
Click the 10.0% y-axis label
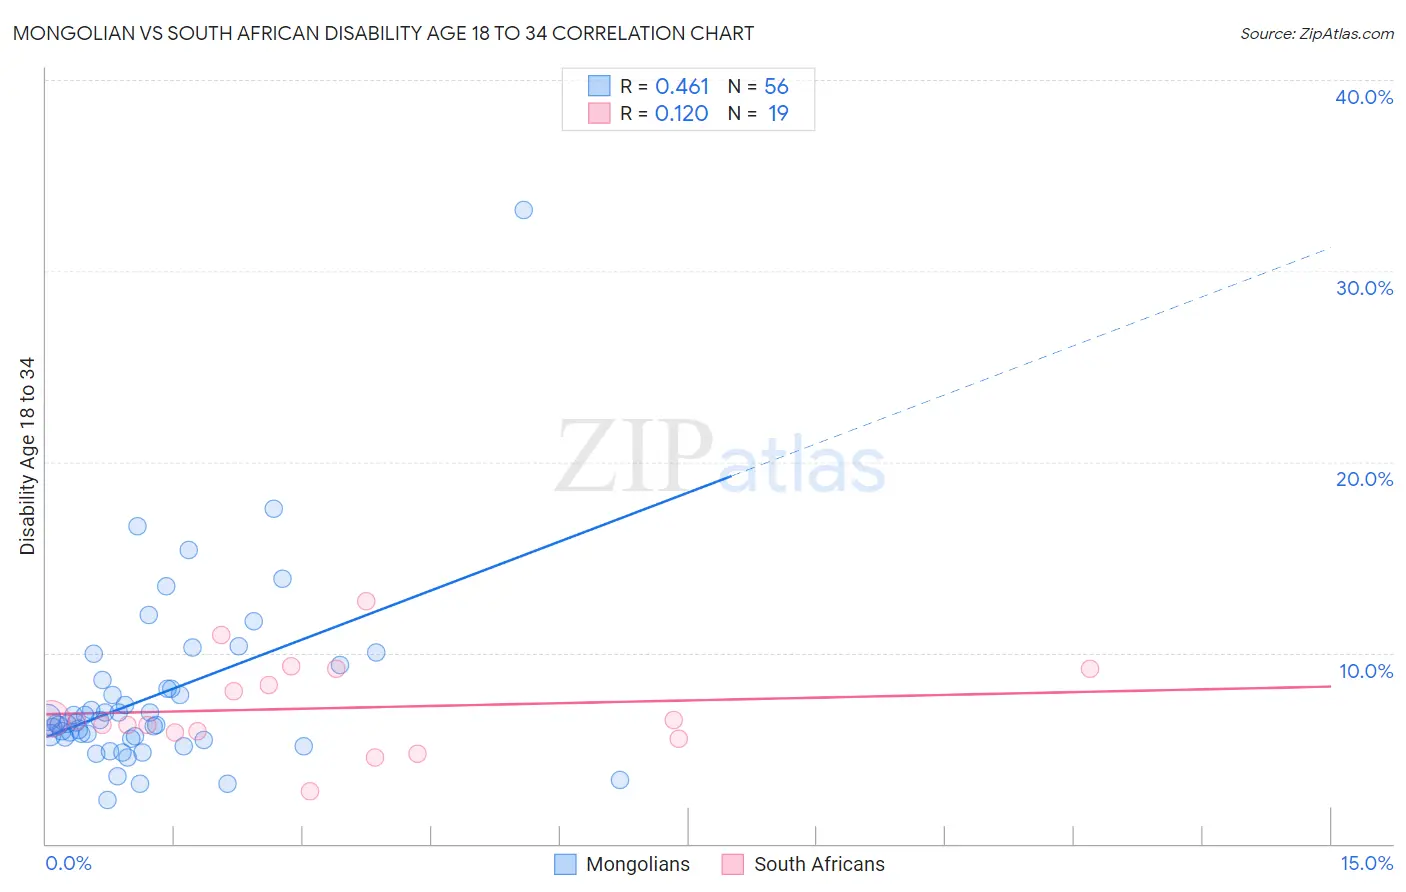[x=1366, y=671]
